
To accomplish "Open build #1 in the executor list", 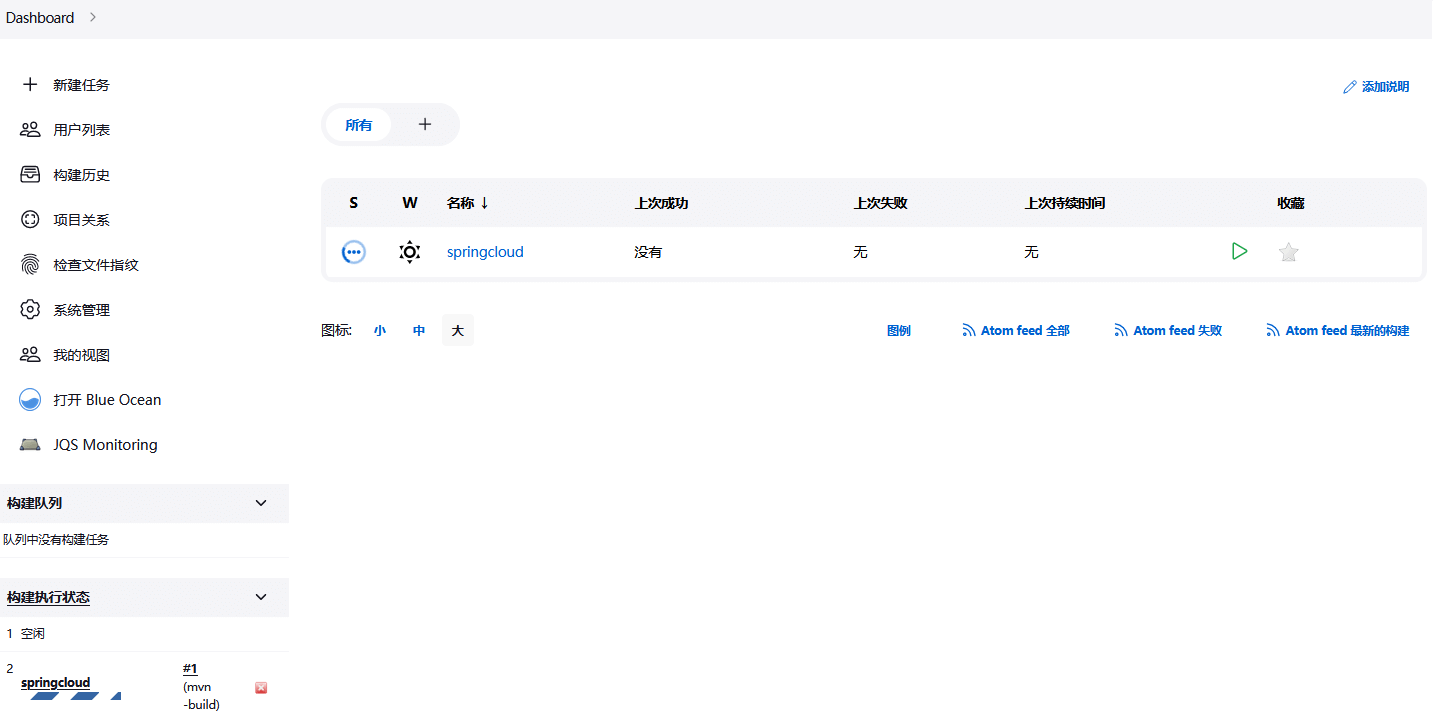I will click(190, 668).
